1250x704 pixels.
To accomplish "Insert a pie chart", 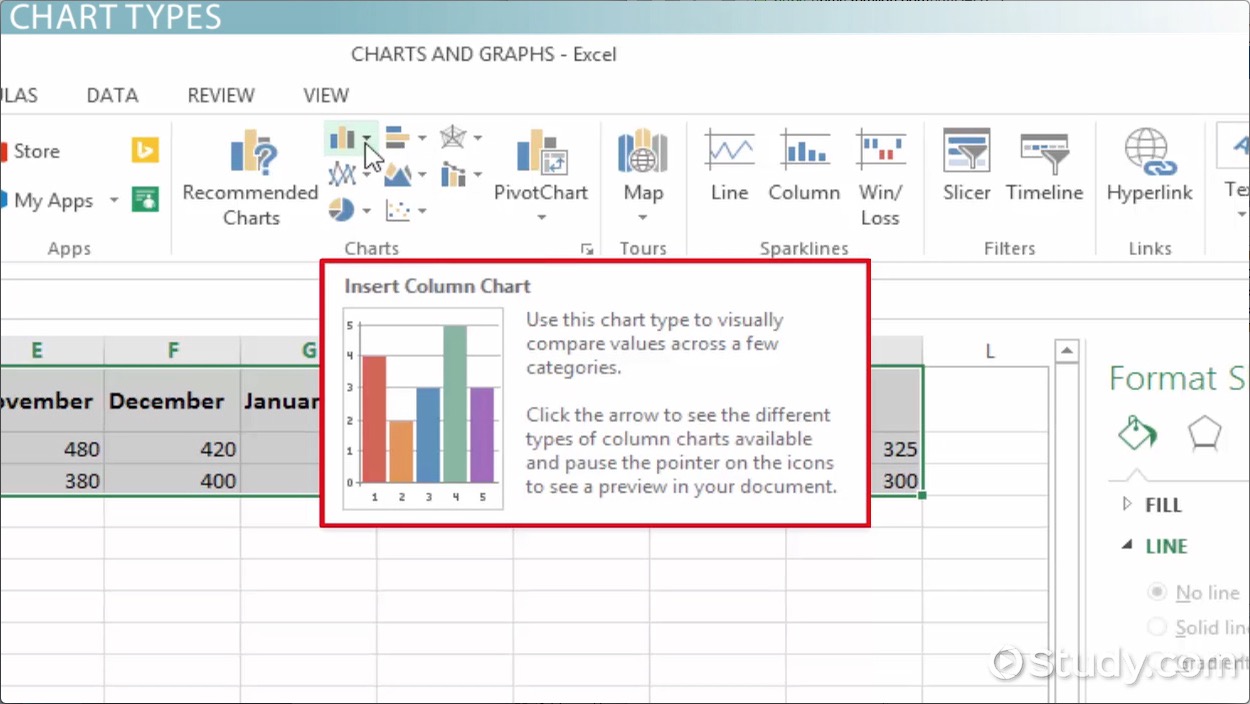I will click(x=342, y=210).
